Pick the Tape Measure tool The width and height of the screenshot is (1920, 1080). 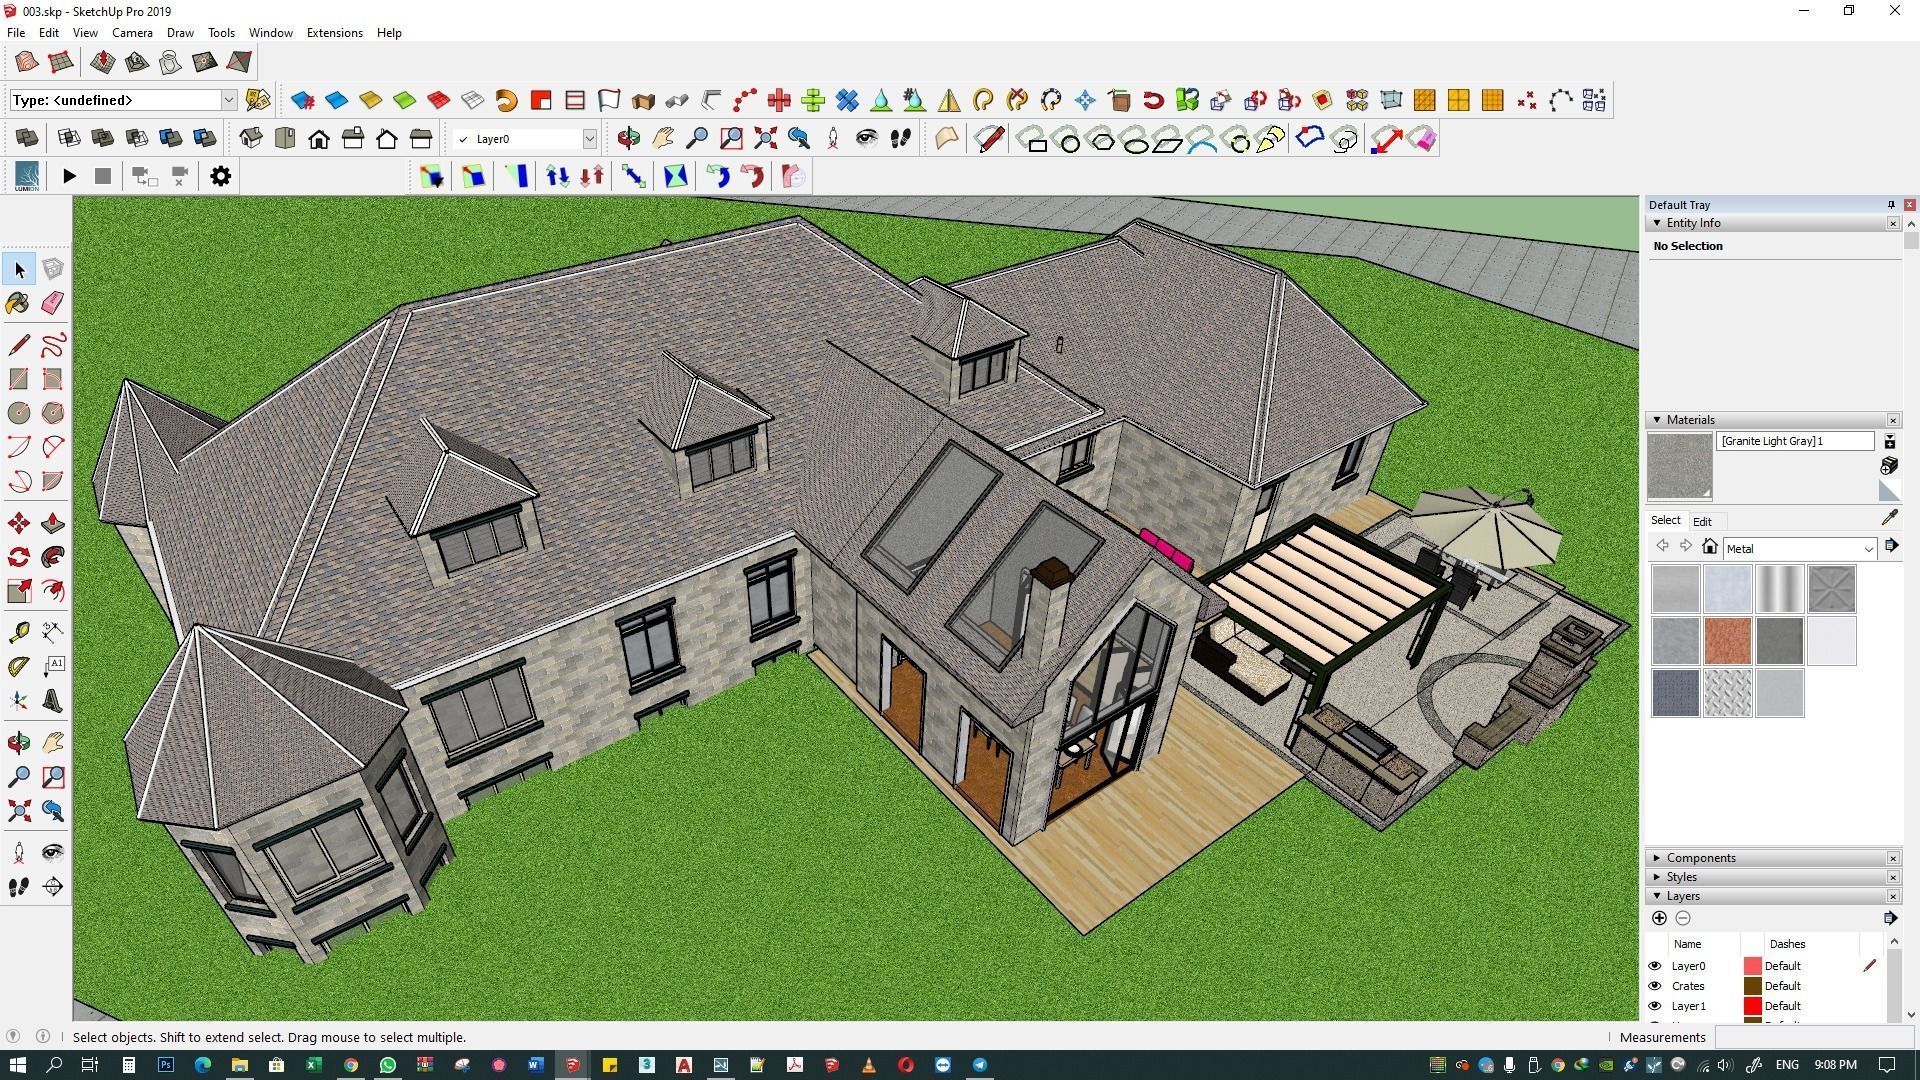[x=19, y=633]
